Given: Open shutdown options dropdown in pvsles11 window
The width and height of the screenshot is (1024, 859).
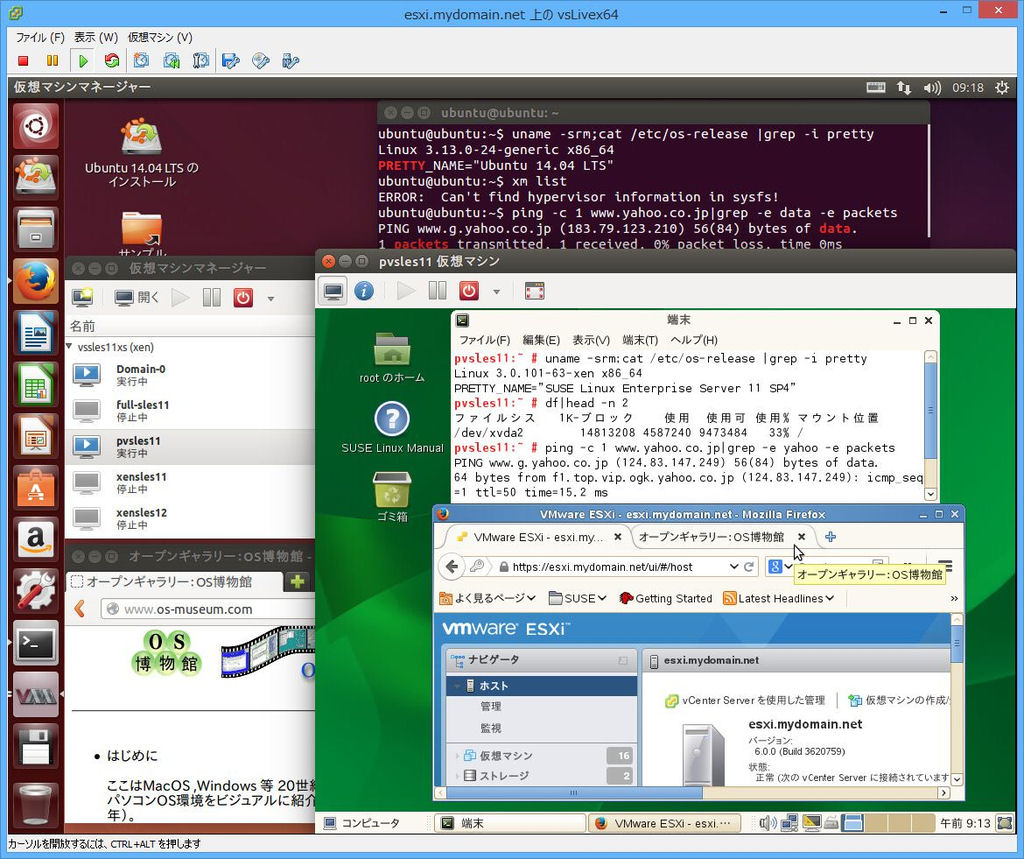Looking at the screenshot, I should (x=496, y=292).
